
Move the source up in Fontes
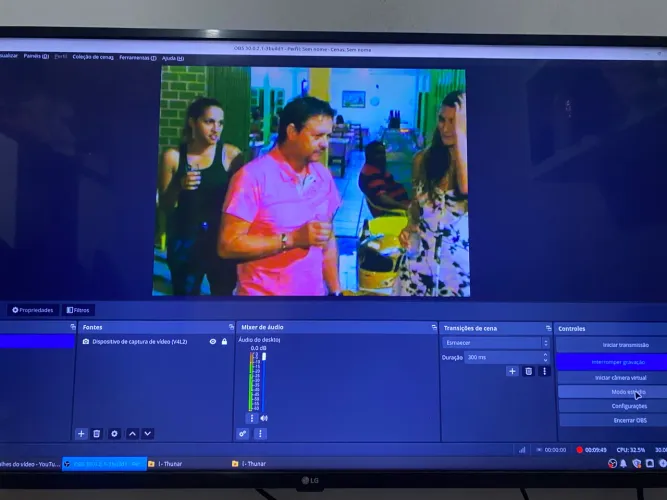[132, 434]
